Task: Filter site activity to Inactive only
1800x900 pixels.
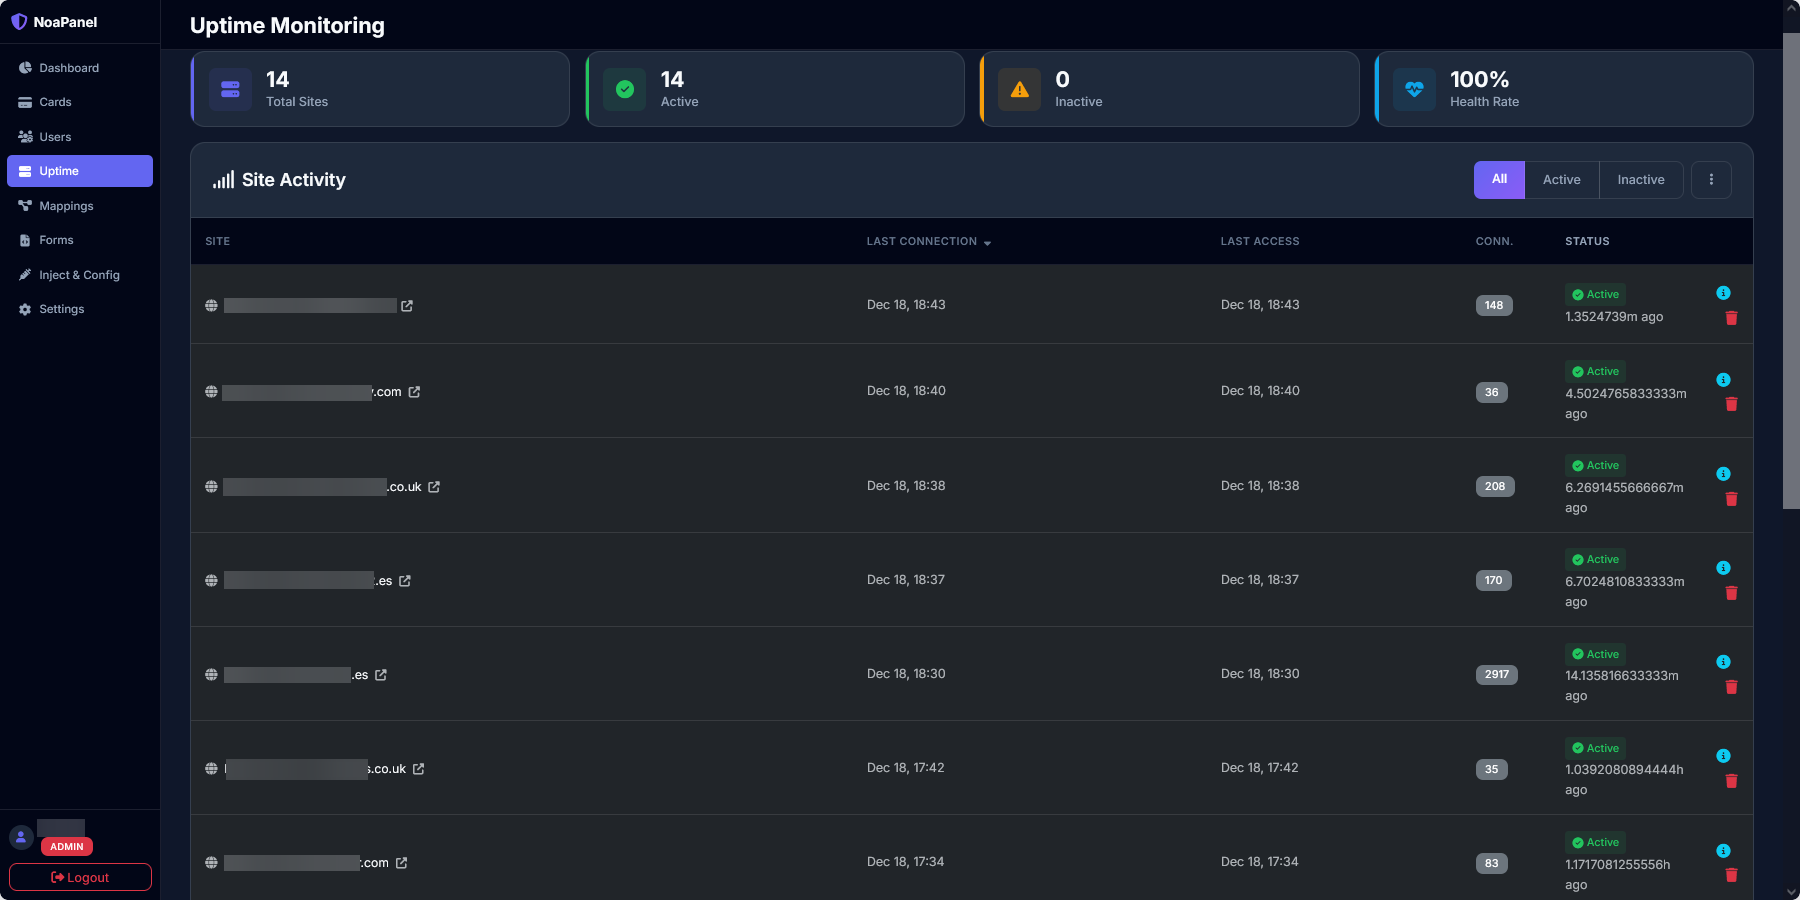Action: 1640,180
